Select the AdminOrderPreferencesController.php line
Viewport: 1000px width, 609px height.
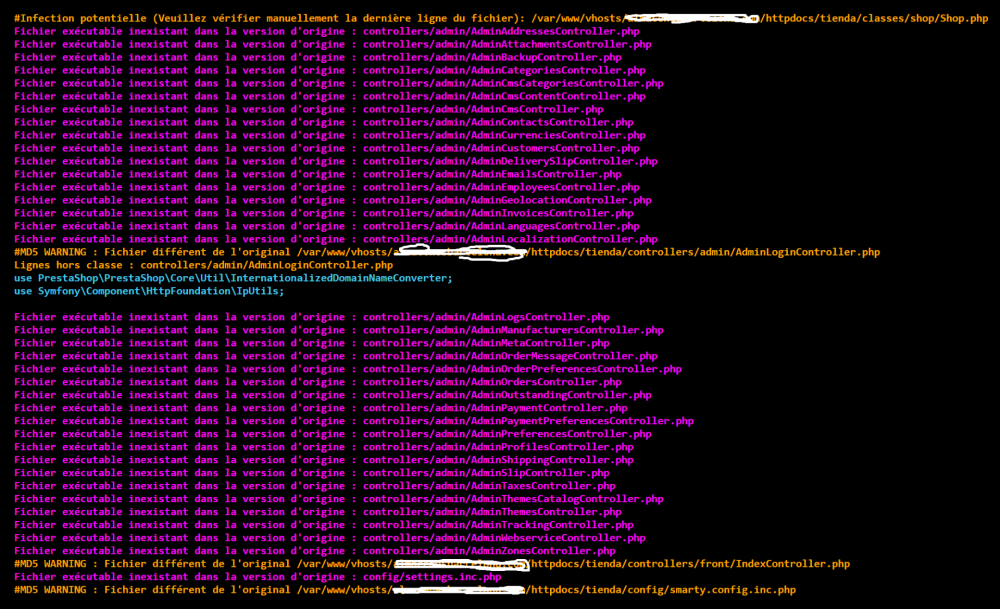[348, 369]
